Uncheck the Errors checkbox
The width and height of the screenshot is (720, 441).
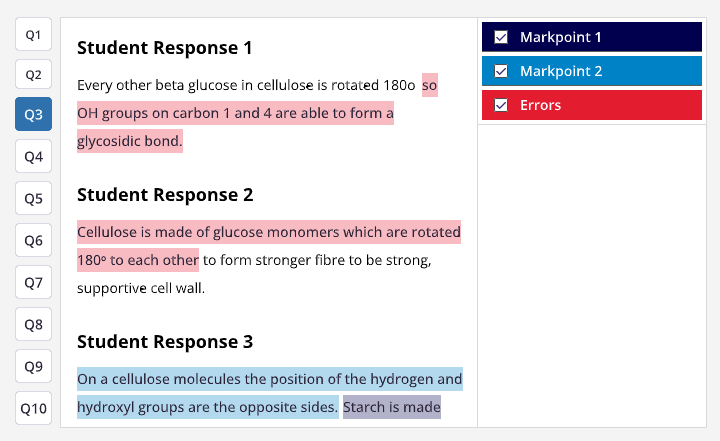(x=502, y=105)
